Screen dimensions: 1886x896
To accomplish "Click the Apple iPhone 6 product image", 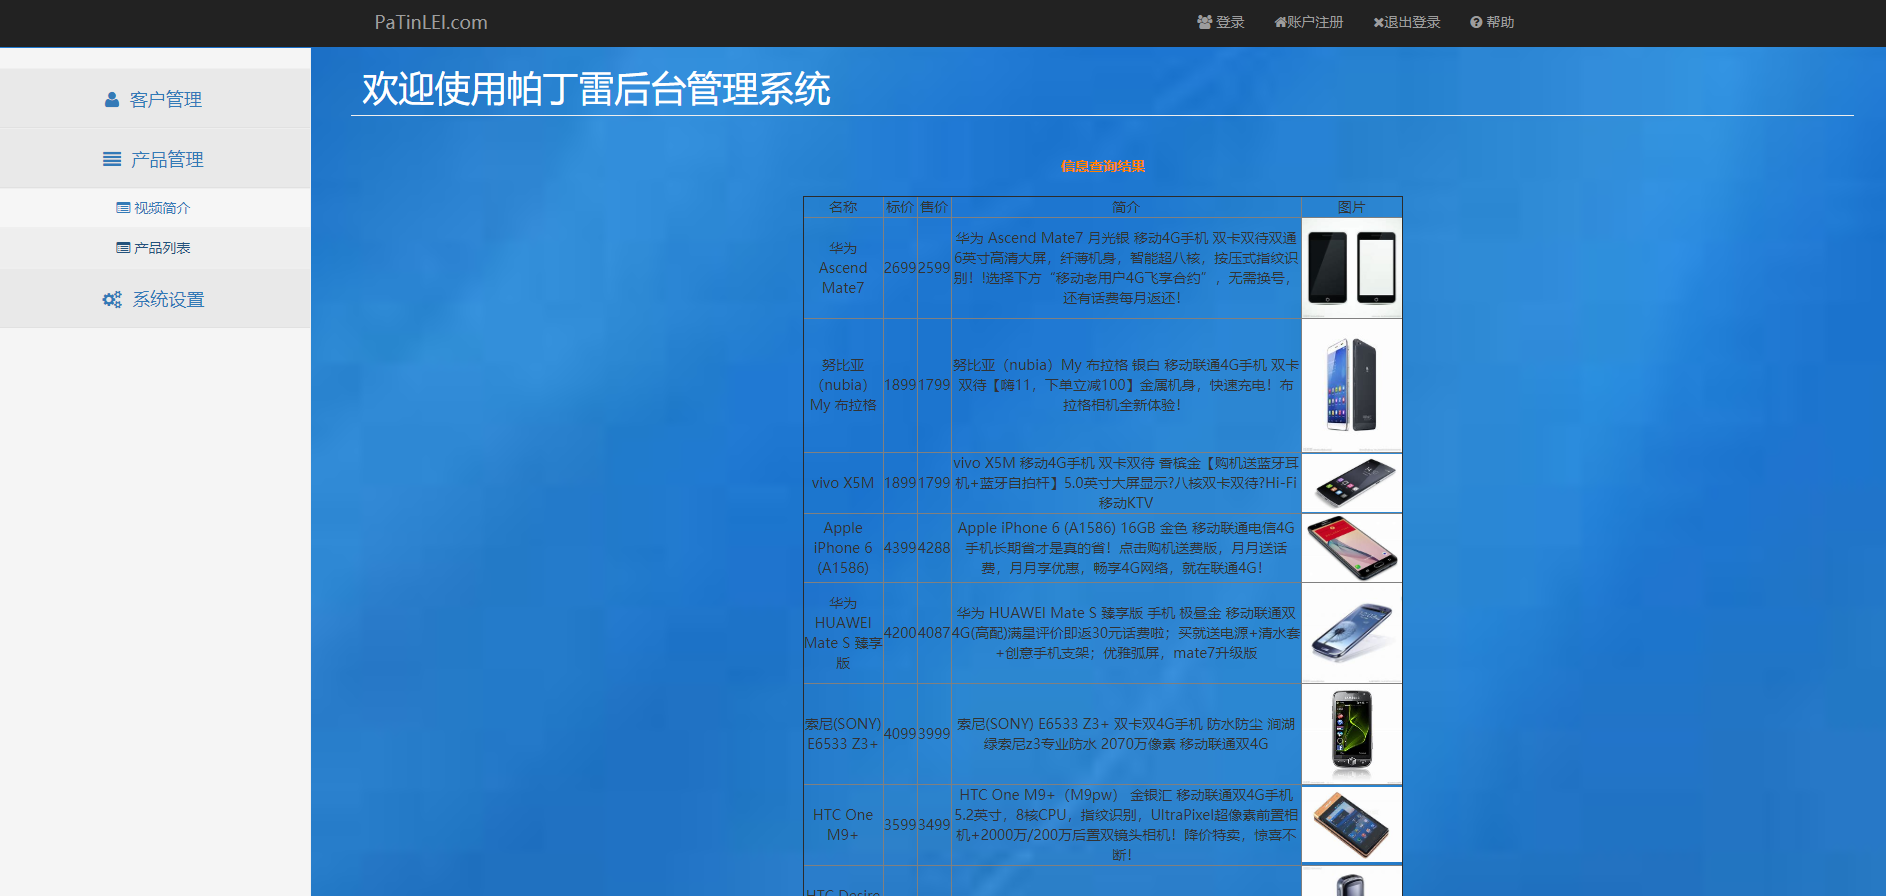I will (1352, 548).
